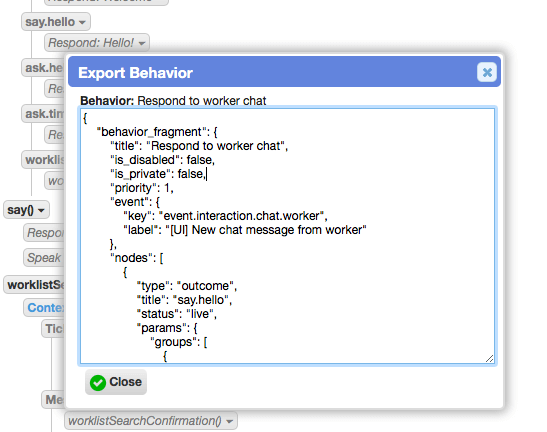Click the blue Conte link node
This screenshot has height=432, width=547.
coord(45,307)
